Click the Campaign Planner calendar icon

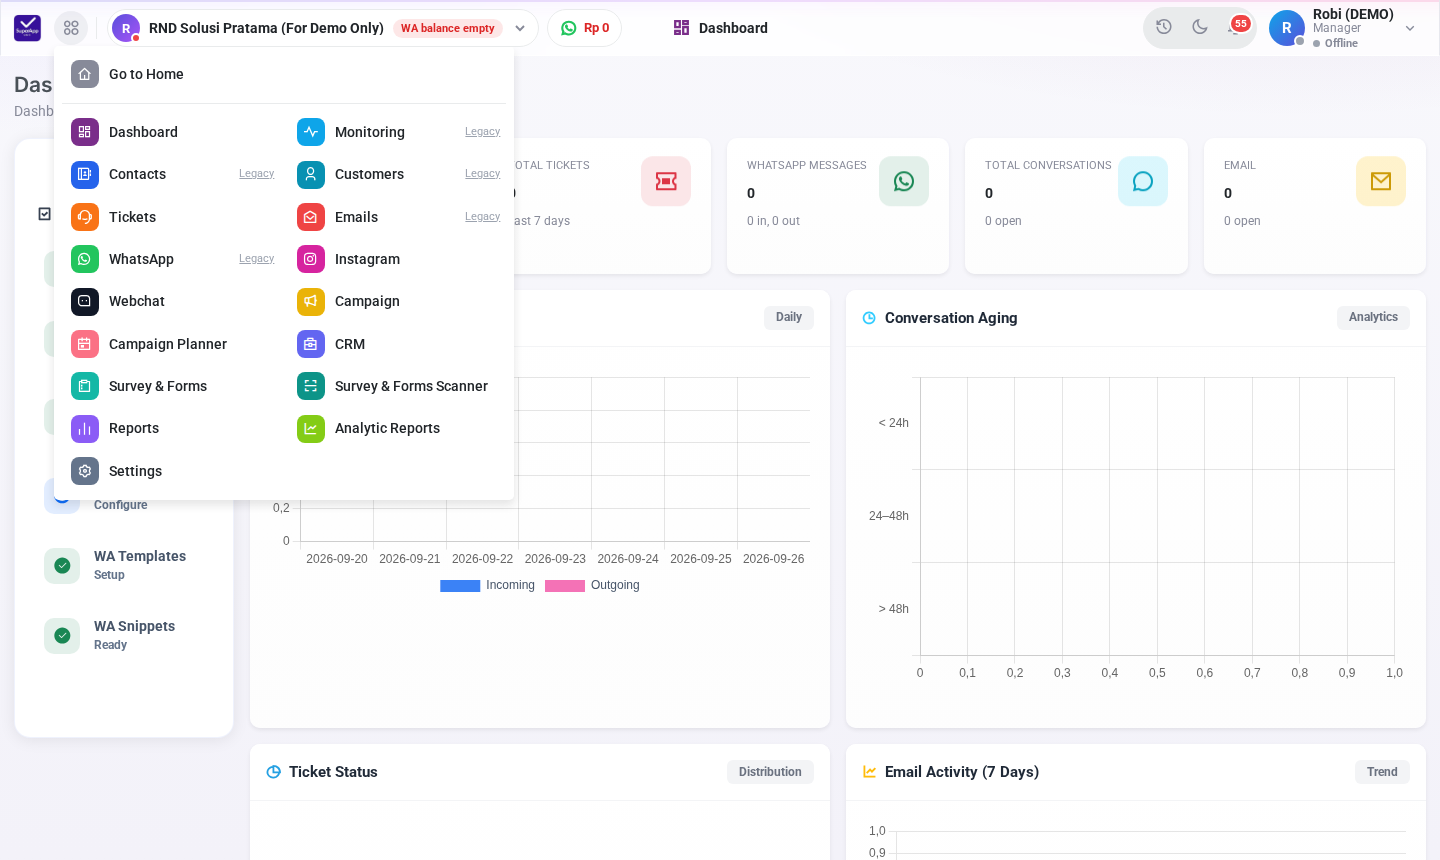85,344
